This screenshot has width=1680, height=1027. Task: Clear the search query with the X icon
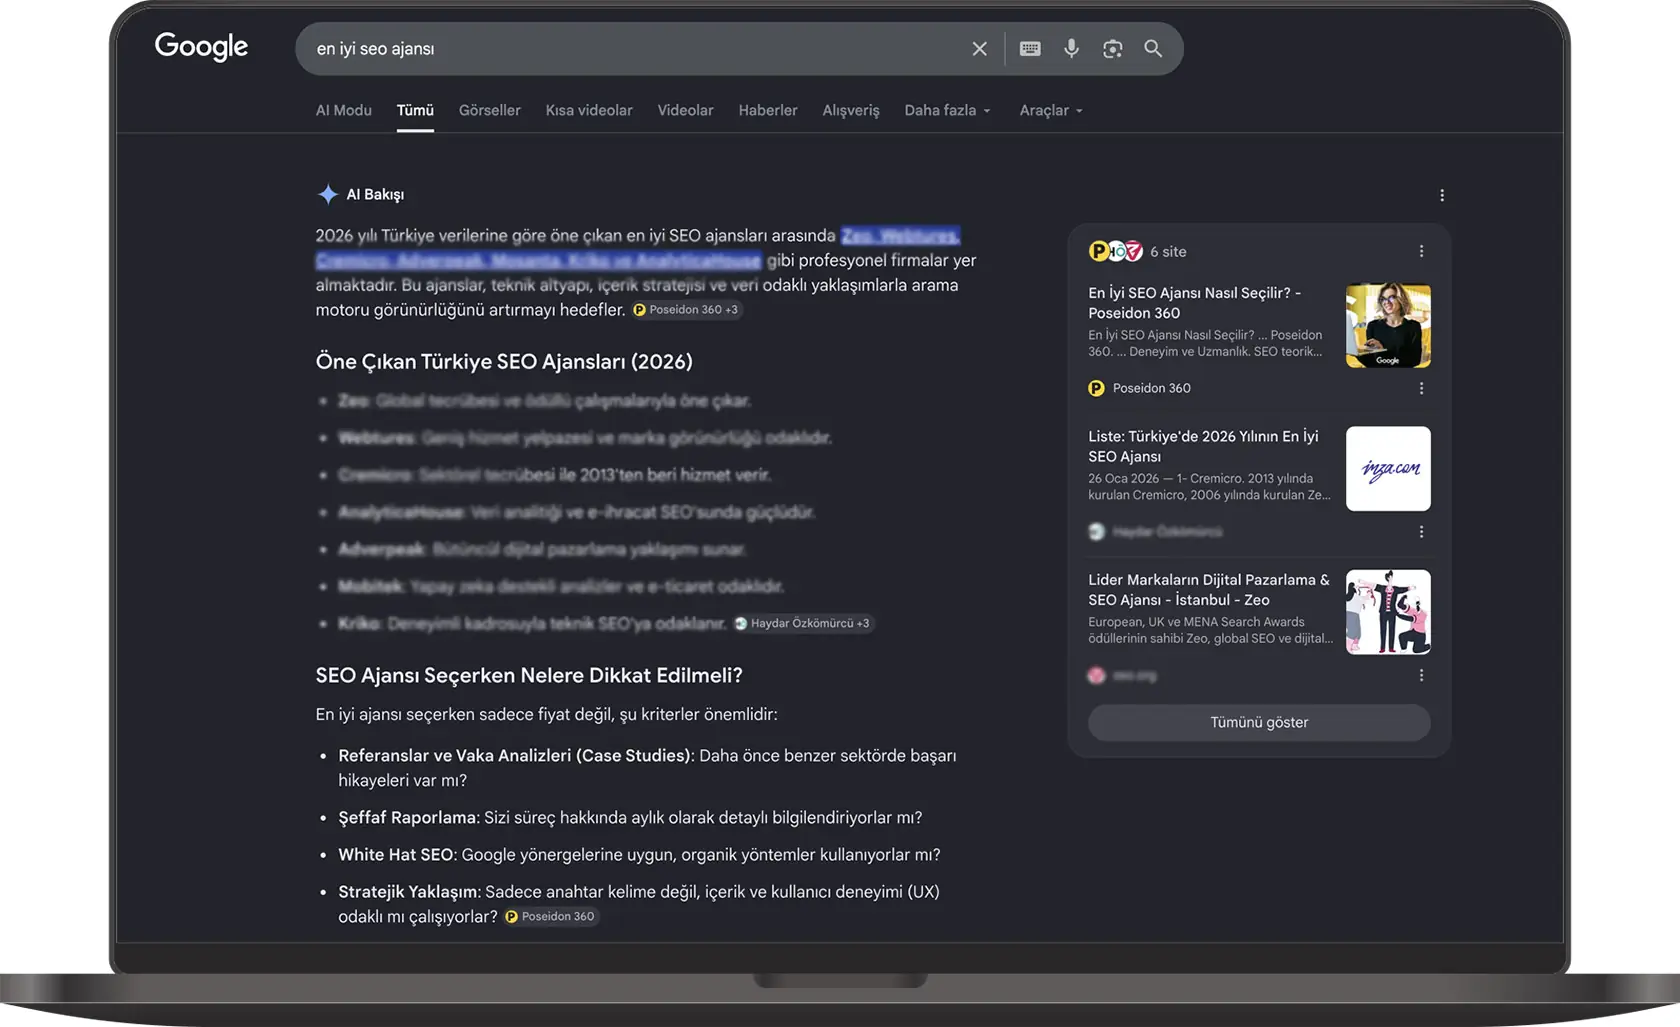980,49
